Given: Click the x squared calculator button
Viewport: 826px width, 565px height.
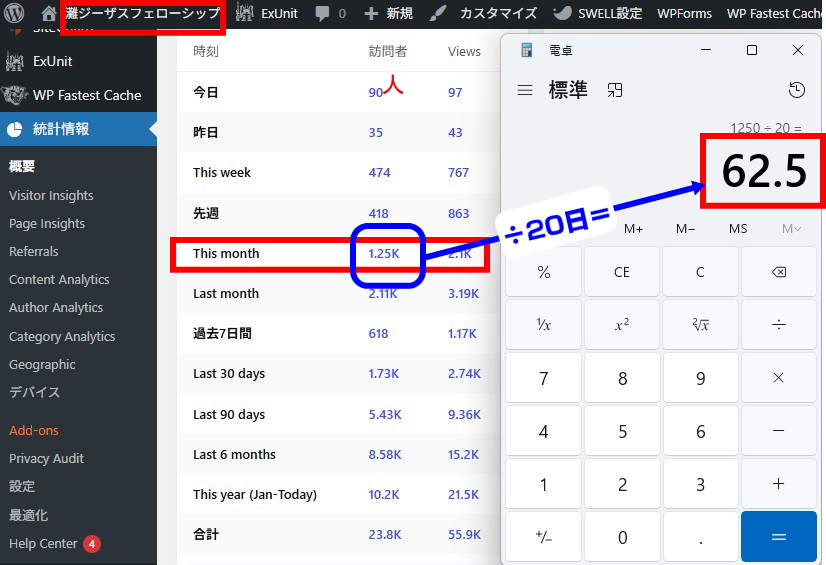Looking at the screenshot, I should pos(621,324).
